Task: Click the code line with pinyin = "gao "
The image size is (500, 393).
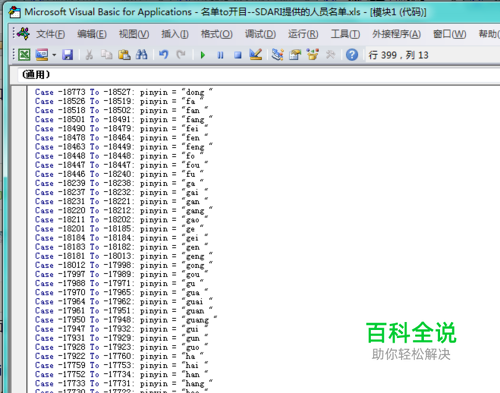Action: pos(122,220)
